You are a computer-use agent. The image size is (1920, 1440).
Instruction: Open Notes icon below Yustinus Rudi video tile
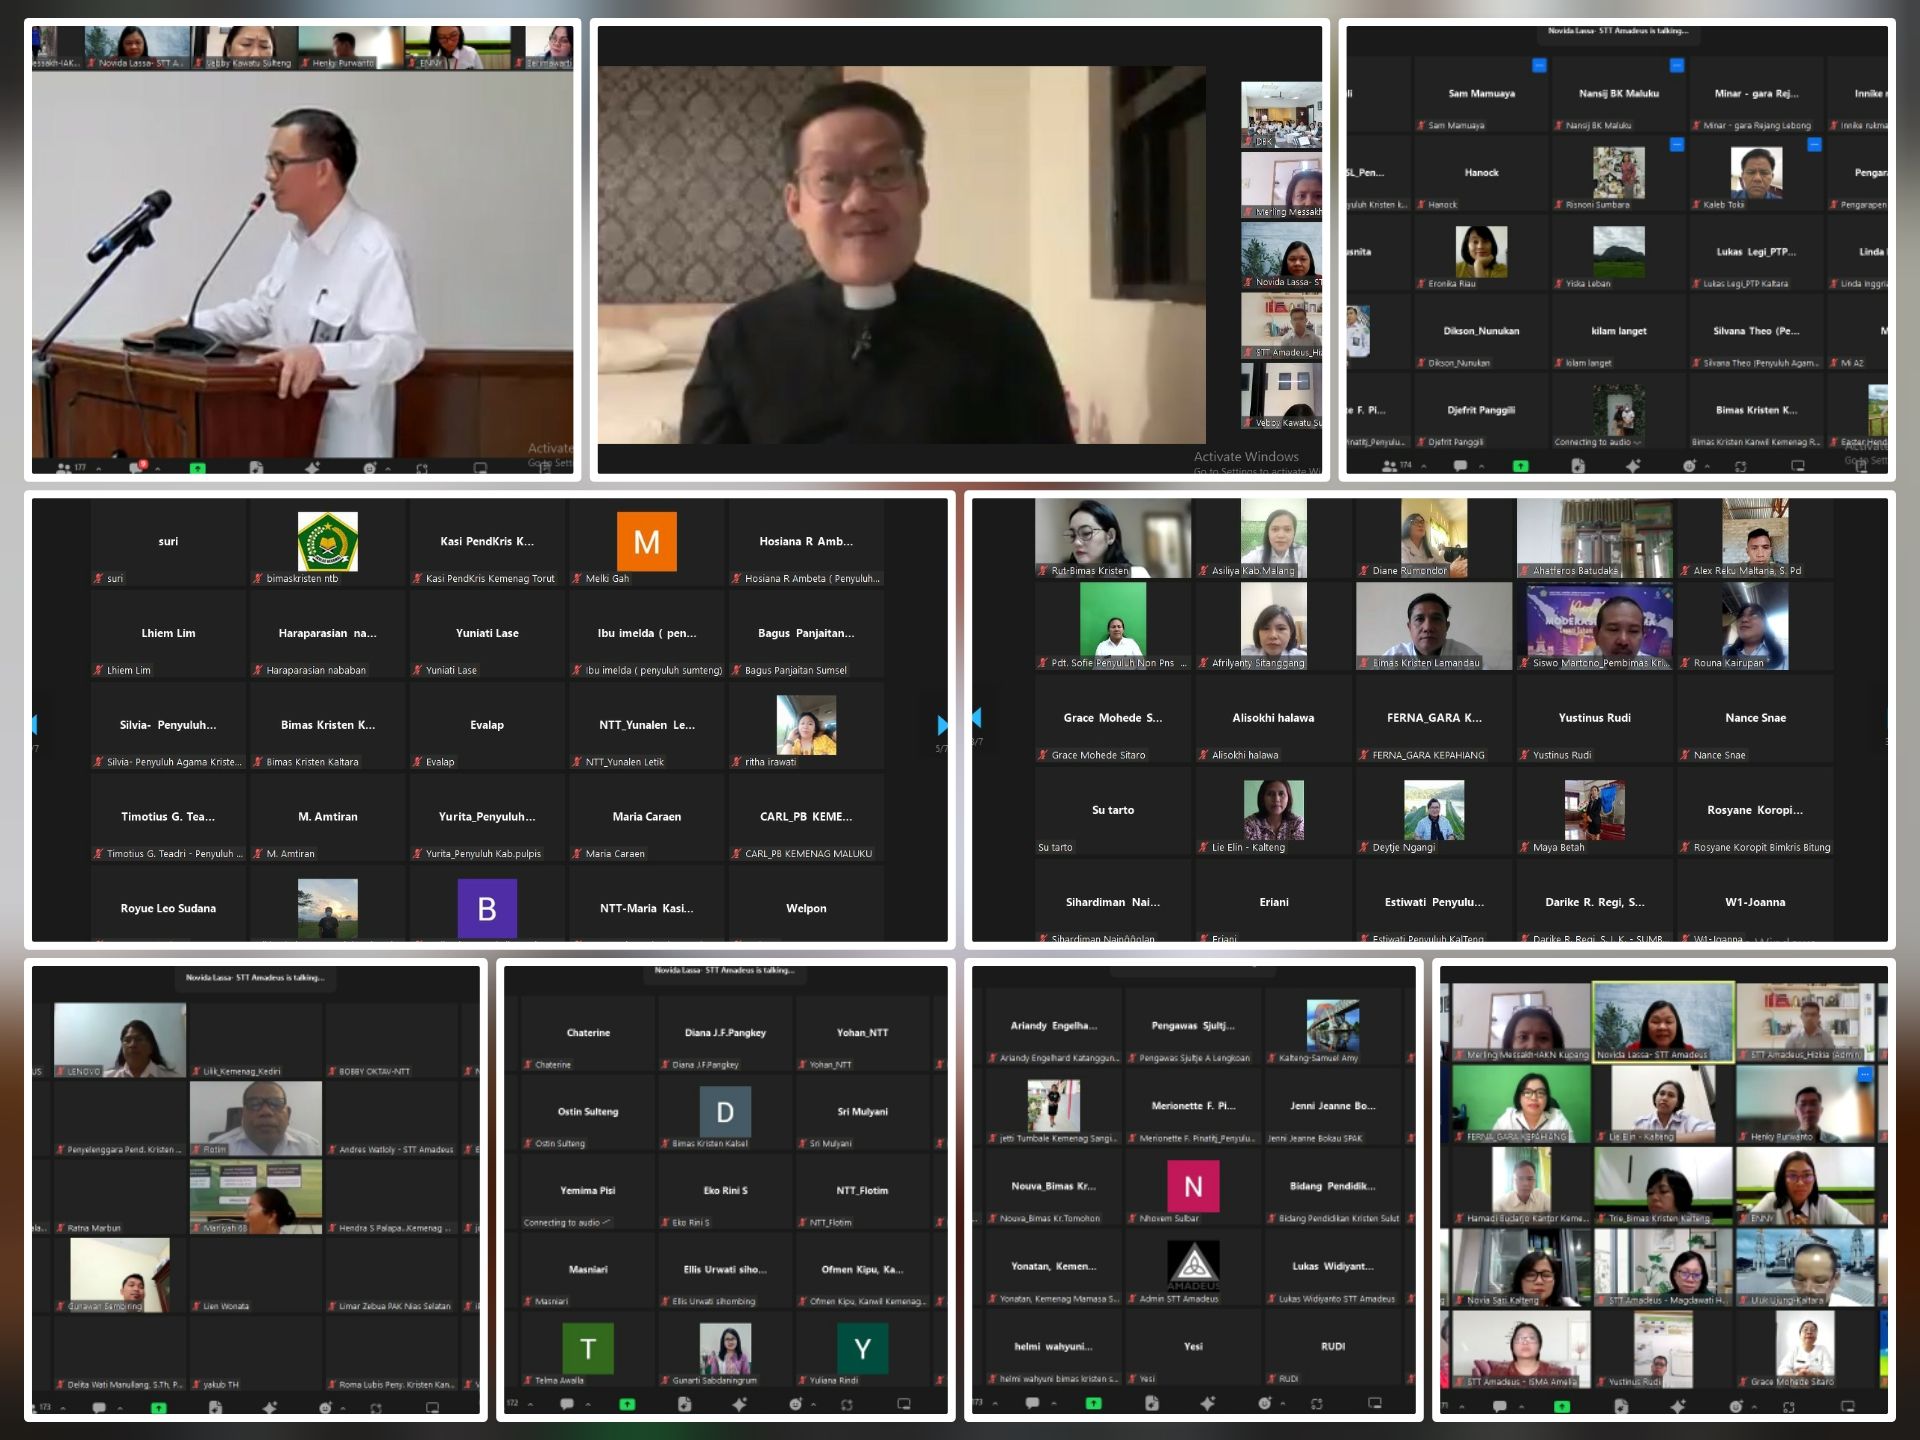[x=1622, y=1406]
